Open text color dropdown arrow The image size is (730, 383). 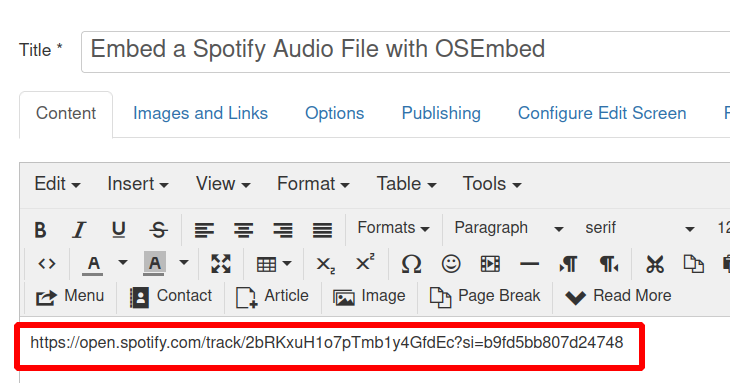[x=122, y=263]
